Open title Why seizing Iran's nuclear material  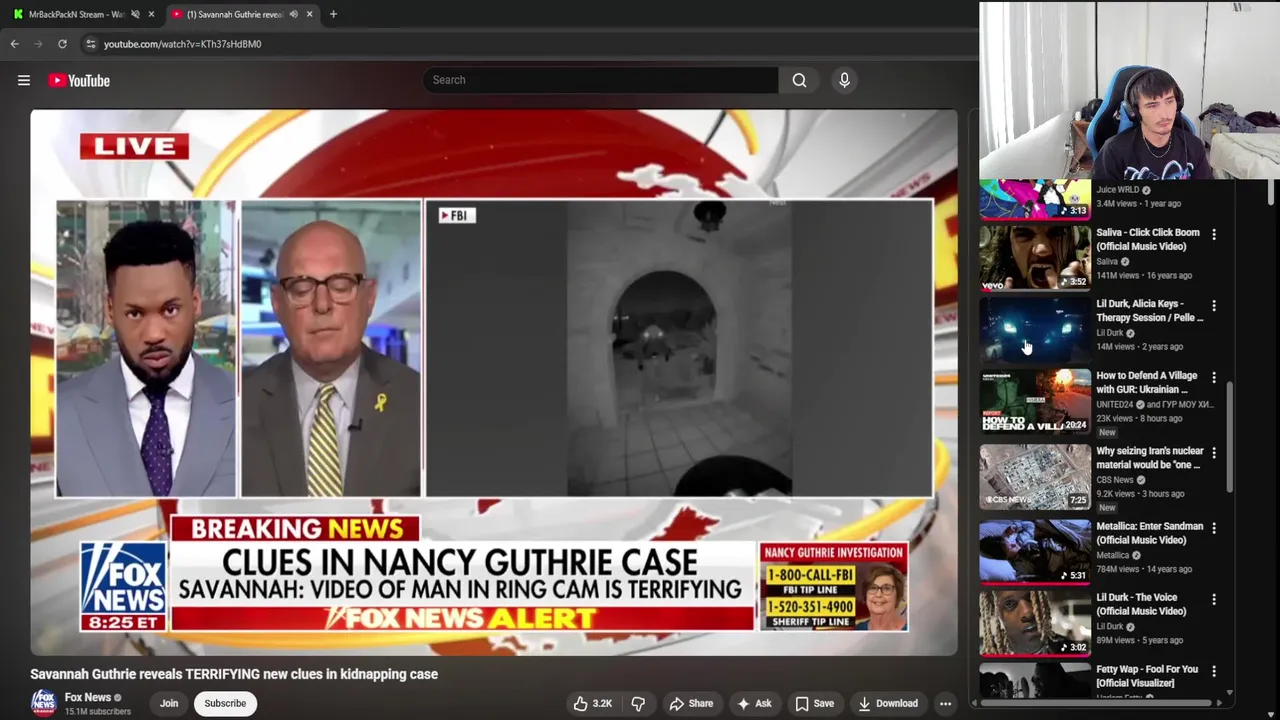click(x=1149, y=457)
